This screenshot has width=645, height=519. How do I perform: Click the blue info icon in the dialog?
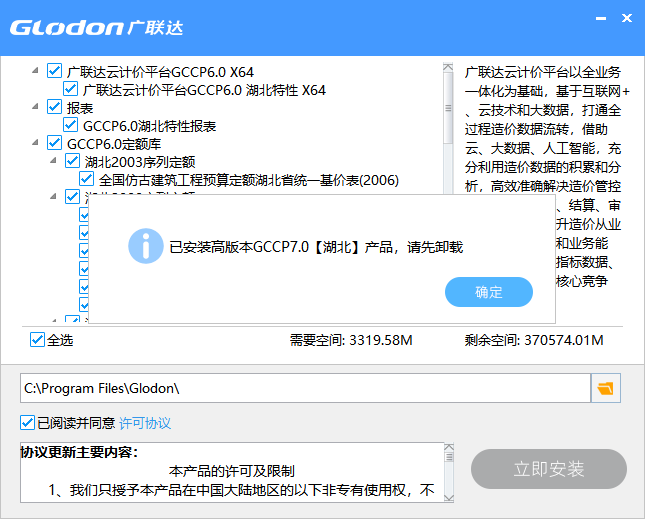(146, 246)
